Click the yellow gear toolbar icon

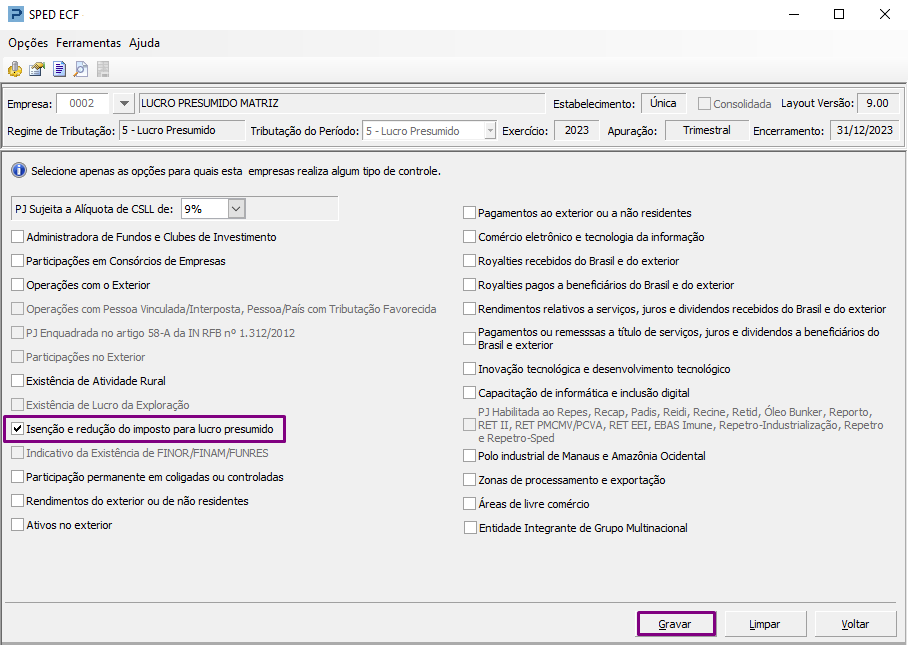[x=14, y=69]
